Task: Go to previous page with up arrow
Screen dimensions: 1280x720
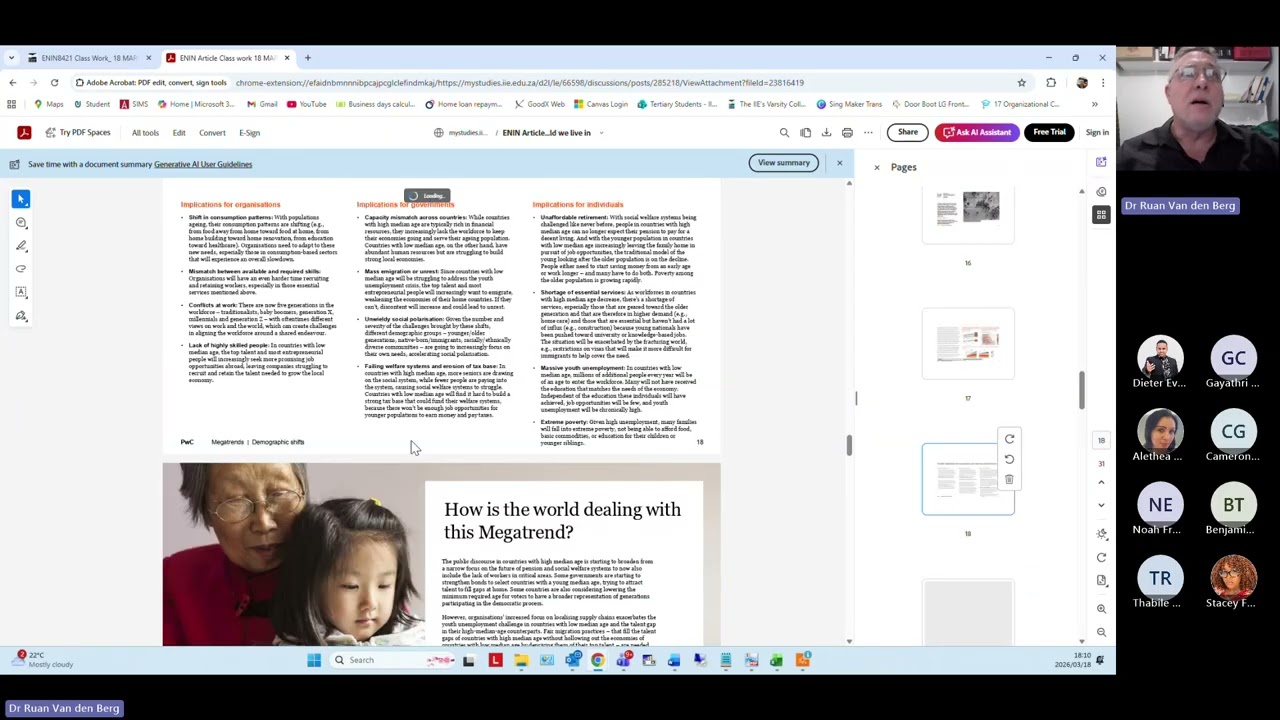Action: (x=1101, y=483)
